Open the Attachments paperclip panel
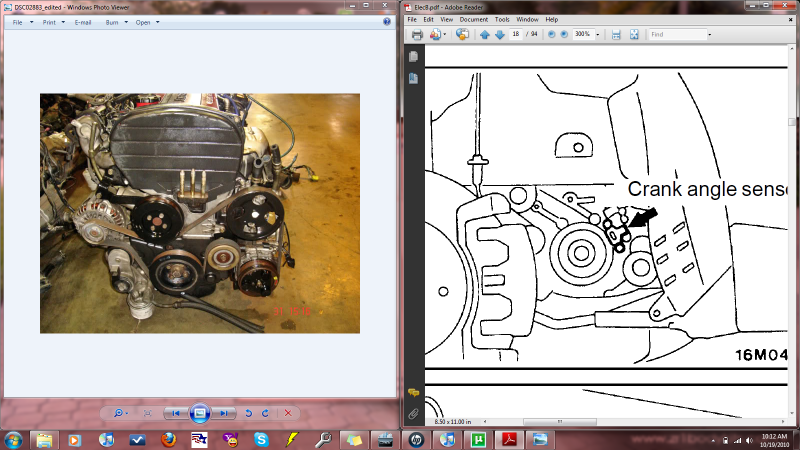The width and height of the screenshot is (800, 450). 413,414
